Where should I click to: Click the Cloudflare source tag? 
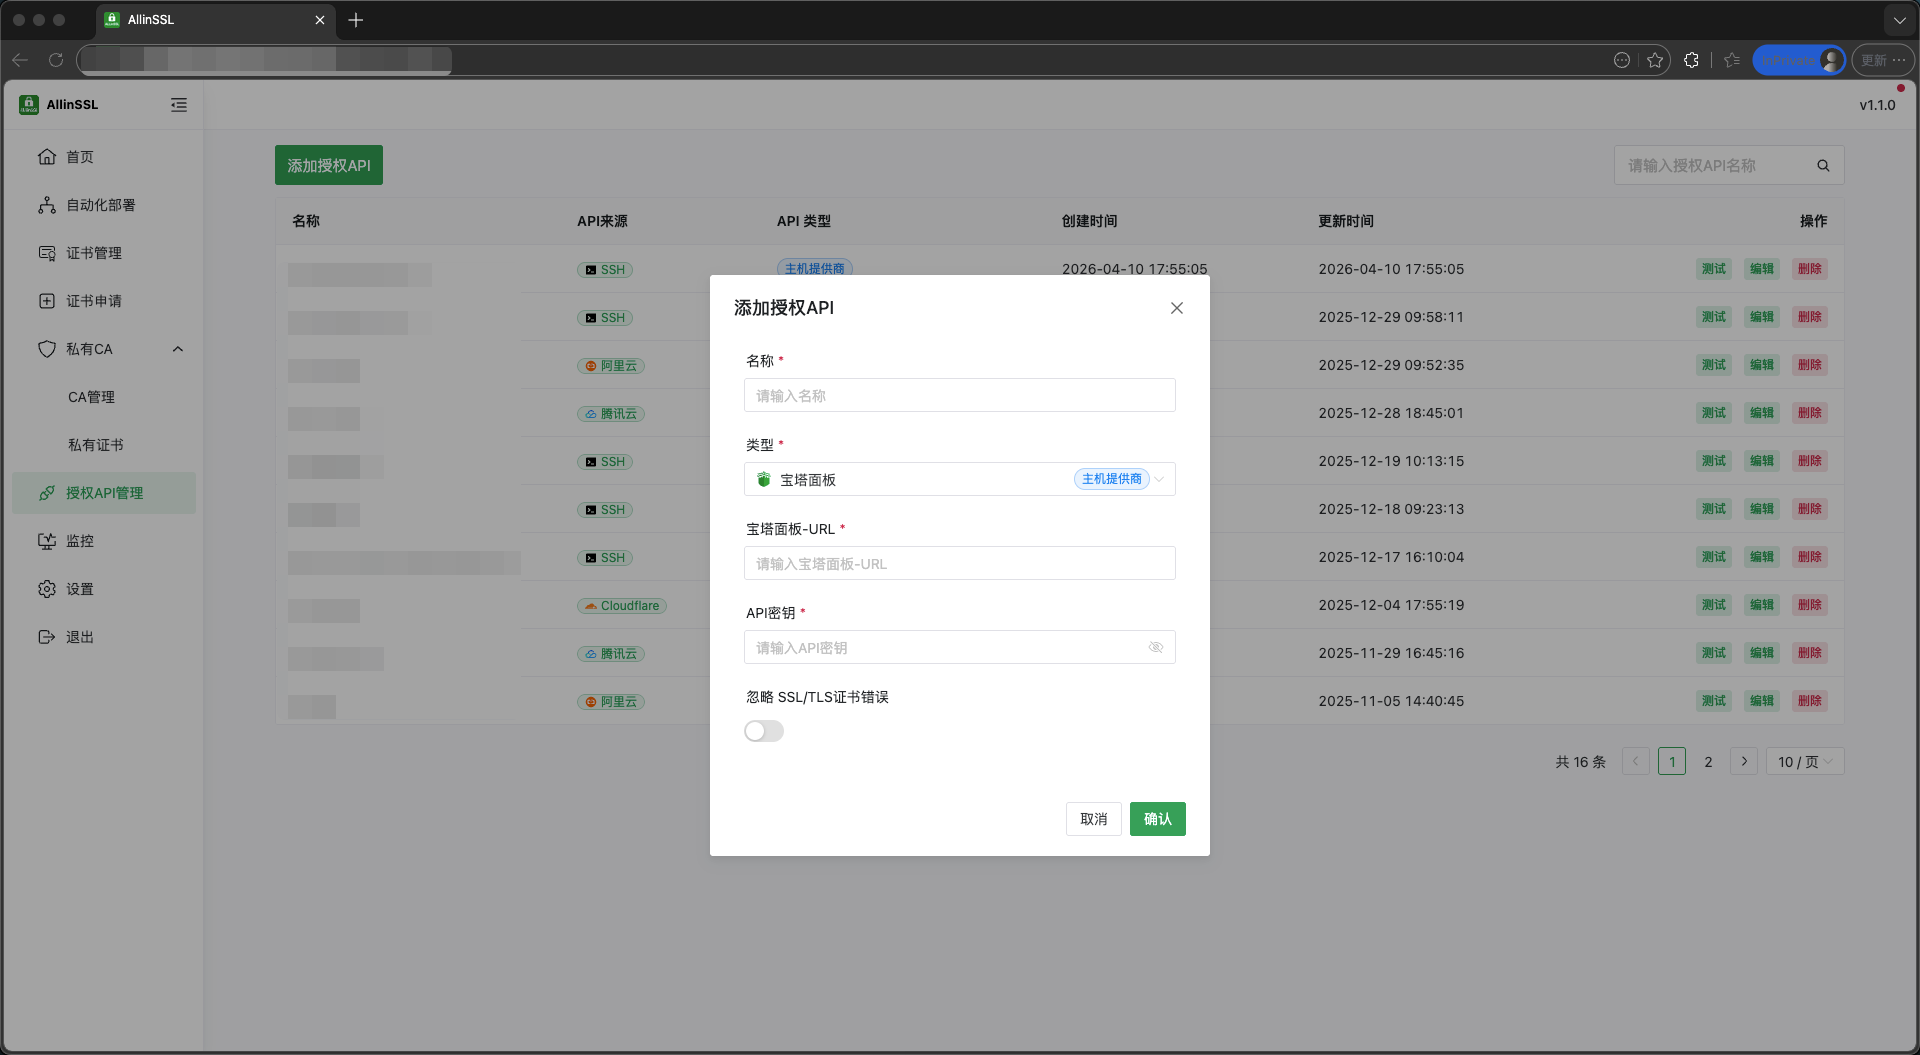[622, 606]
